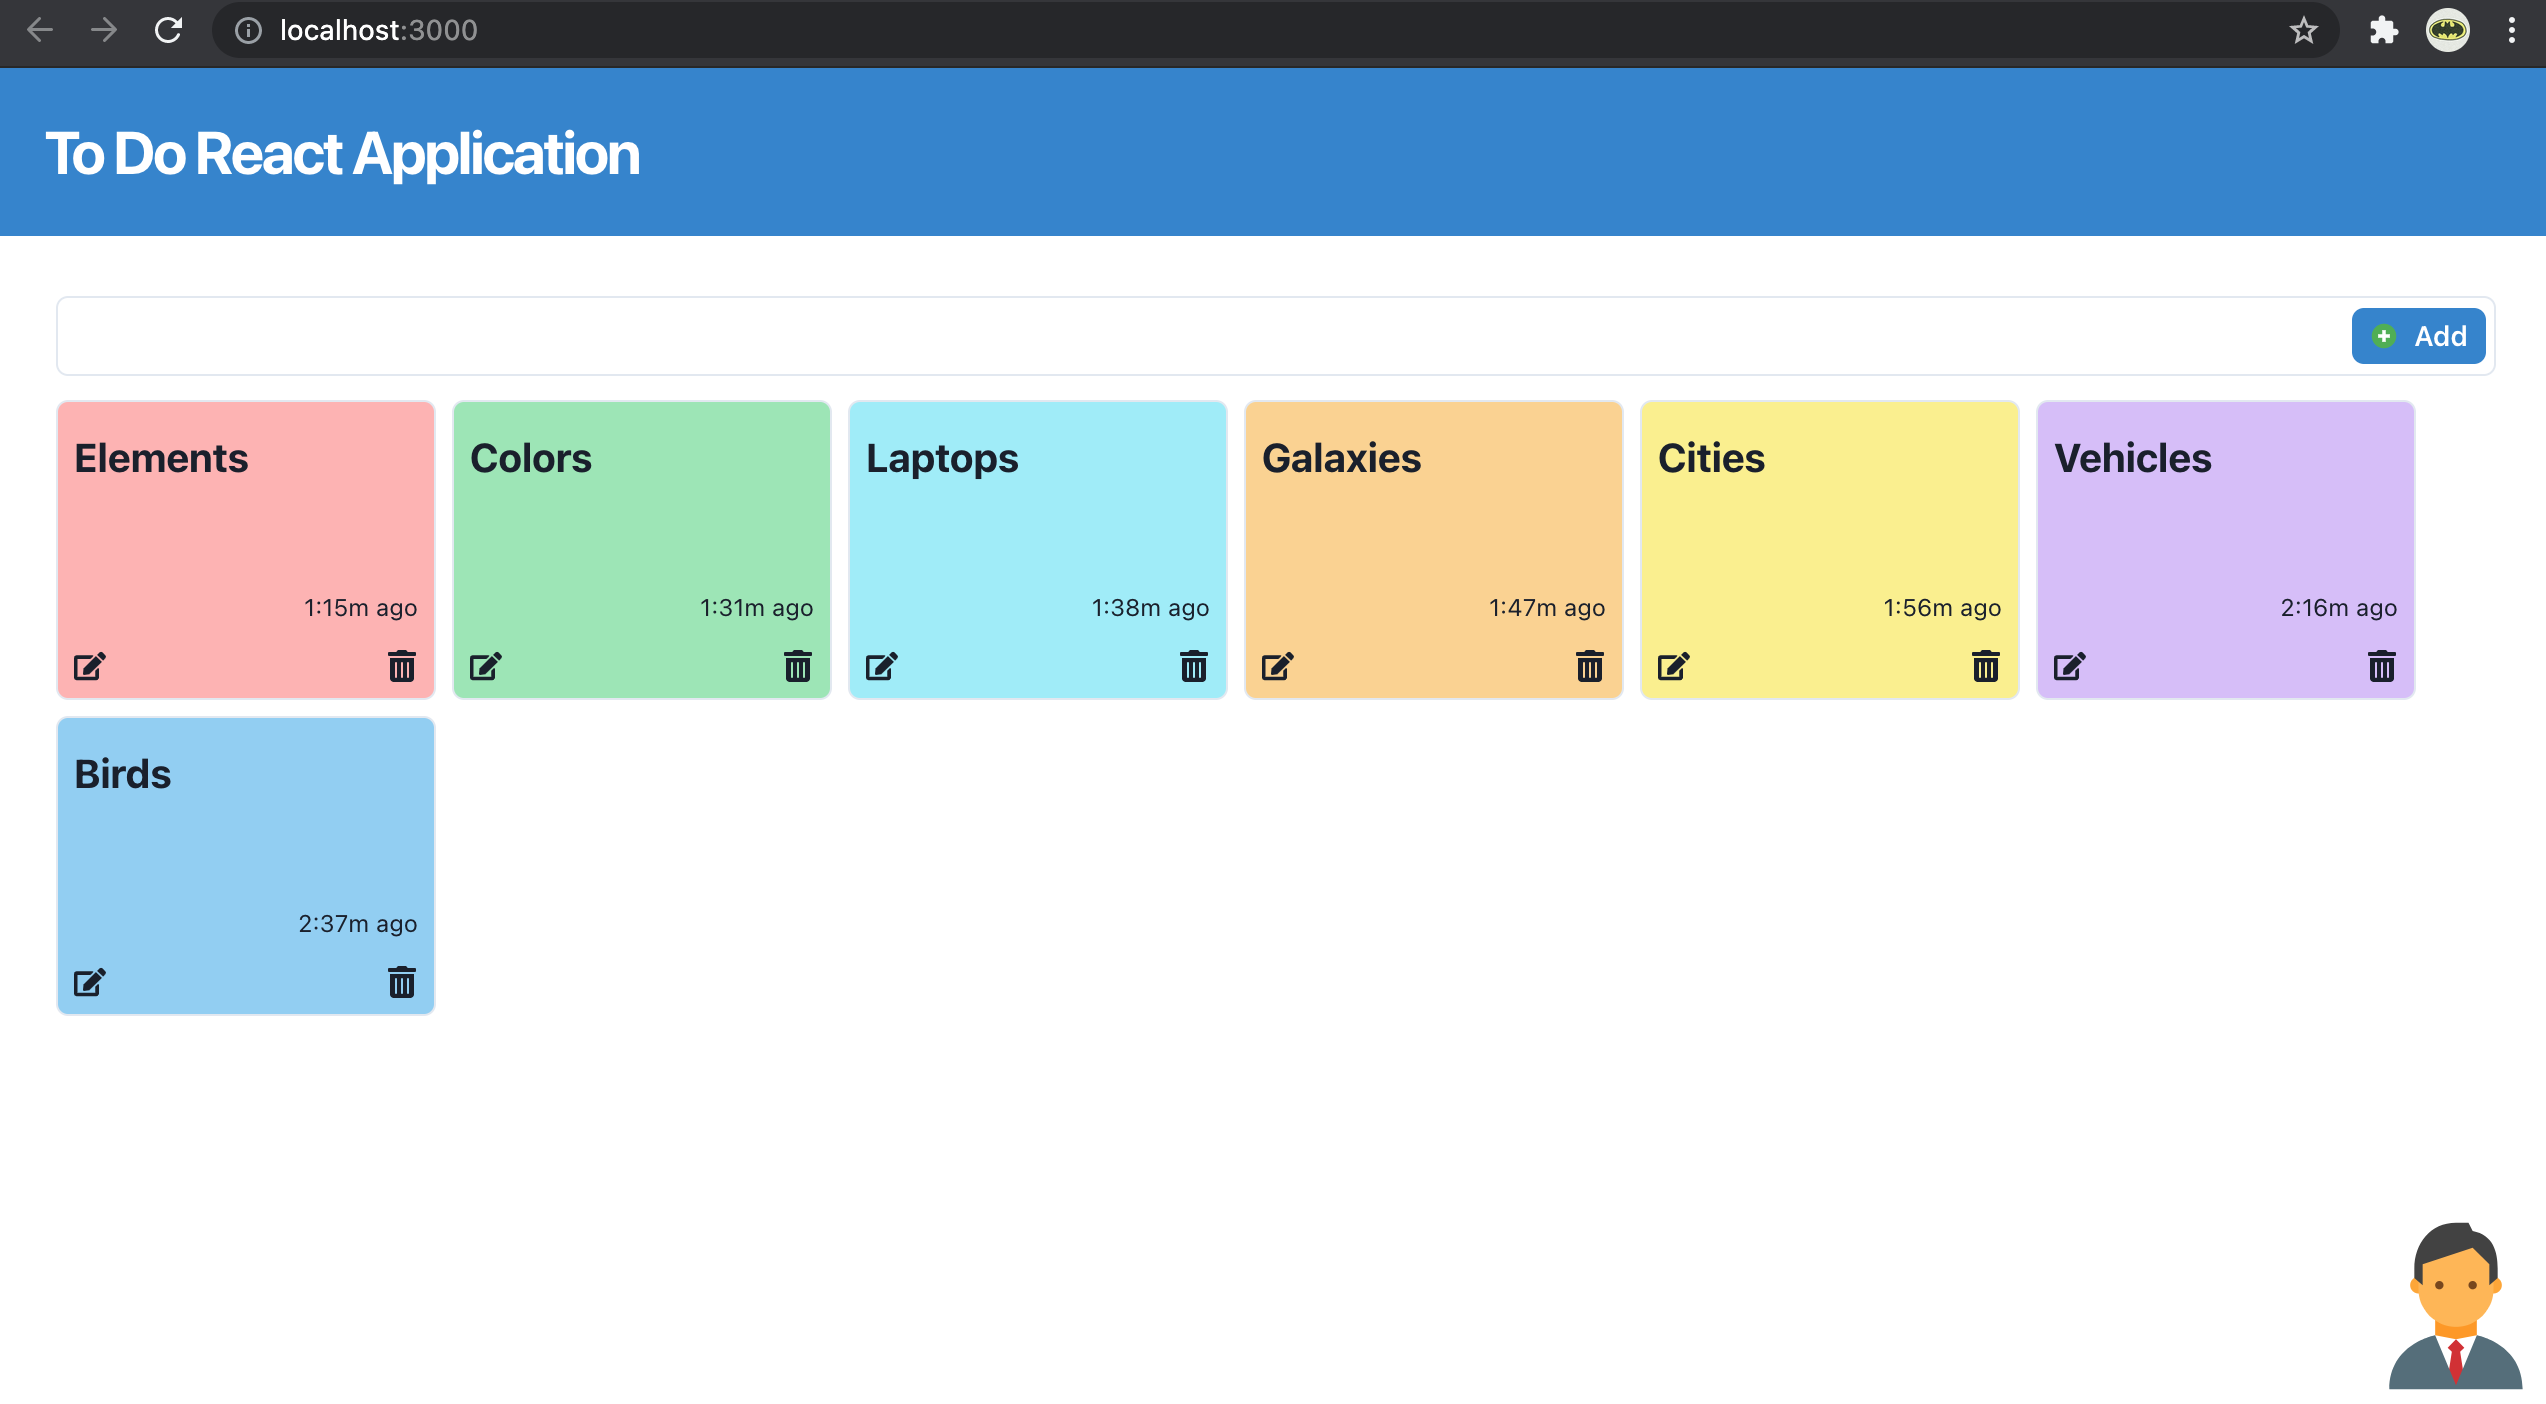Remove the Laptops card via trash icon
The width and height of the screenshot is (2546, 1404).
click(1193, 666)
